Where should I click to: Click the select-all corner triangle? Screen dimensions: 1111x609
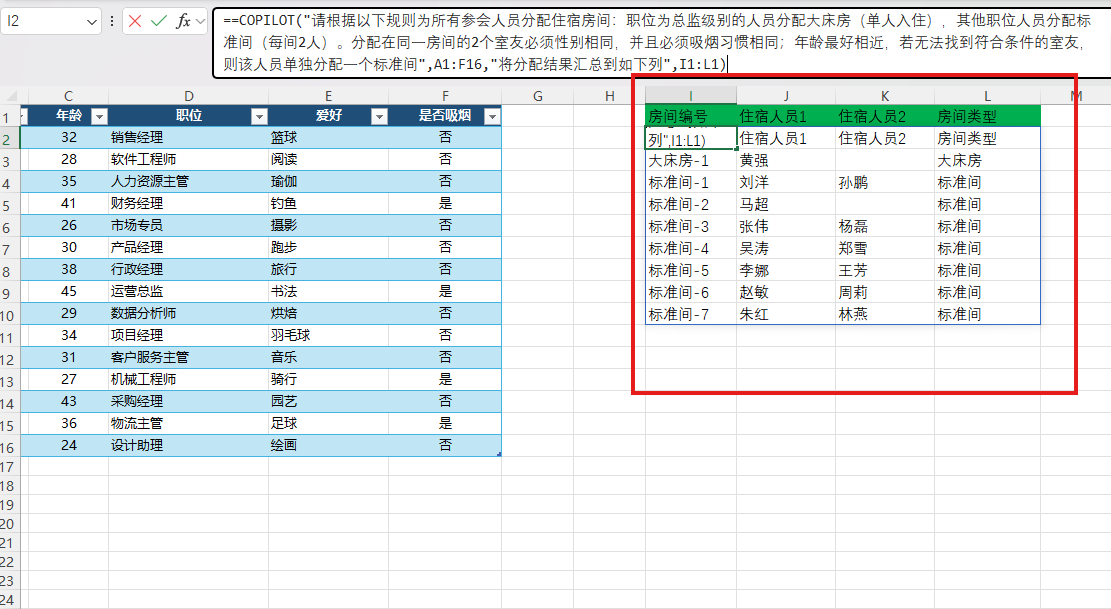click(11, 96)
